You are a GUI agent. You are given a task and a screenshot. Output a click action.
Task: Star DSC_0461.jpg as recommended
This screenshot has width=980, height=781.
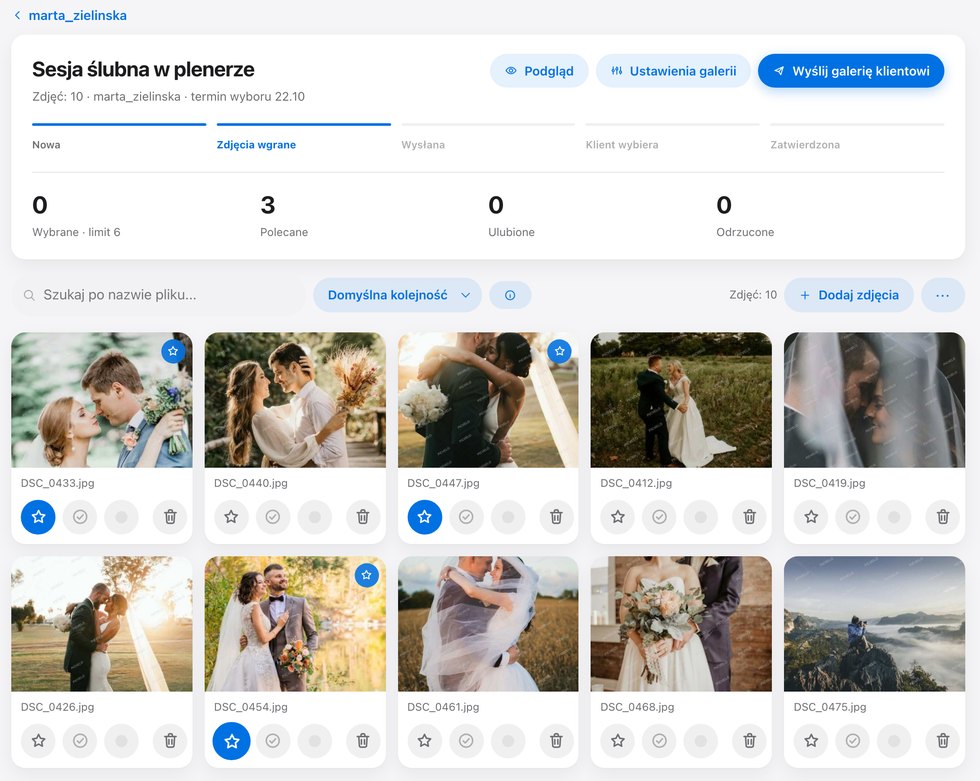tap(425, 740)
